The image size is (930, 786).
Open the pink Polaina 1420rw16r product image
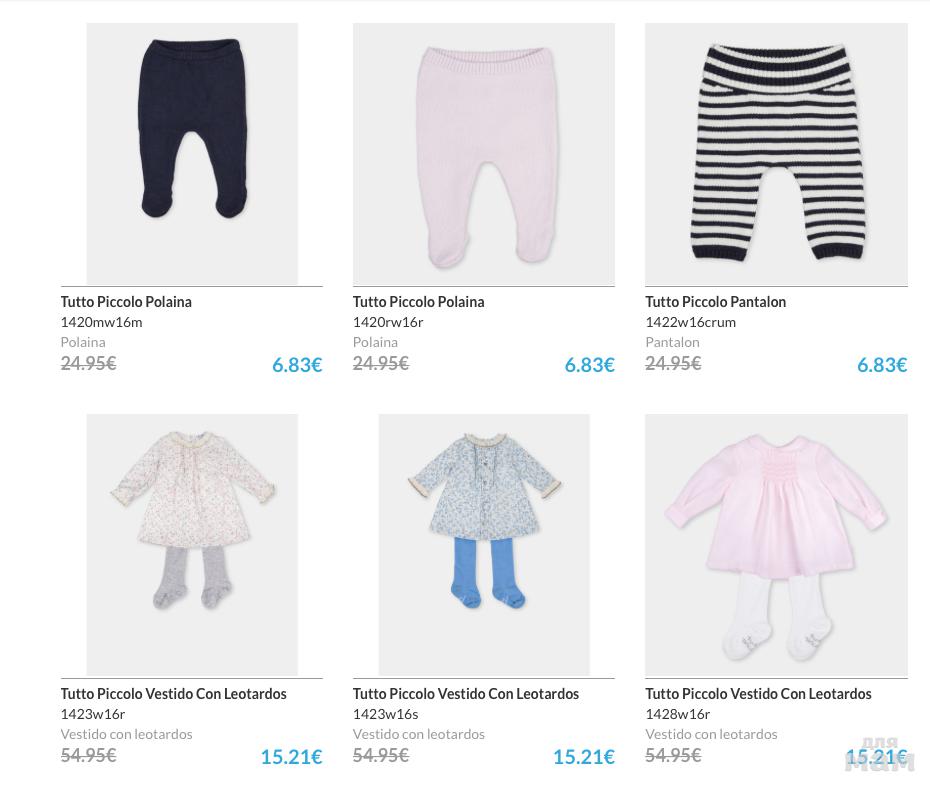[x=483, y=153]
